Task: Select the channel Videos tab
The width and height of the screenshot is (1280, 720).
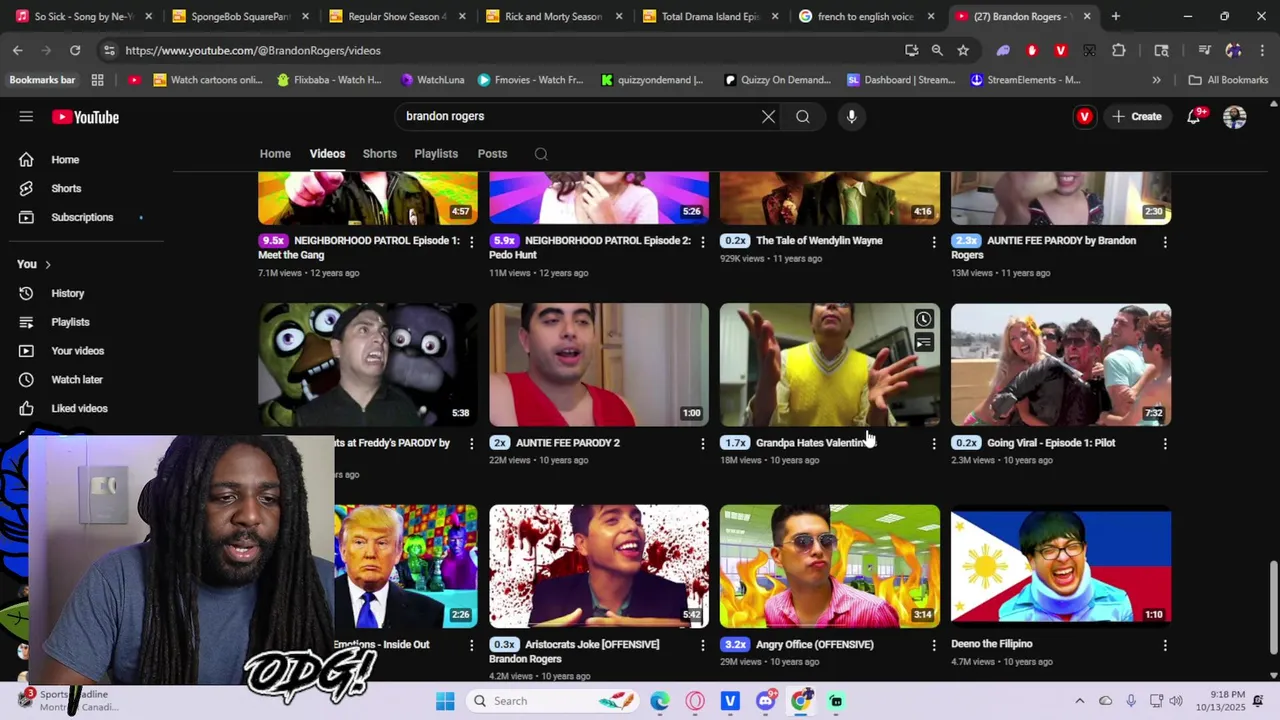Action: tap(327, 154)
